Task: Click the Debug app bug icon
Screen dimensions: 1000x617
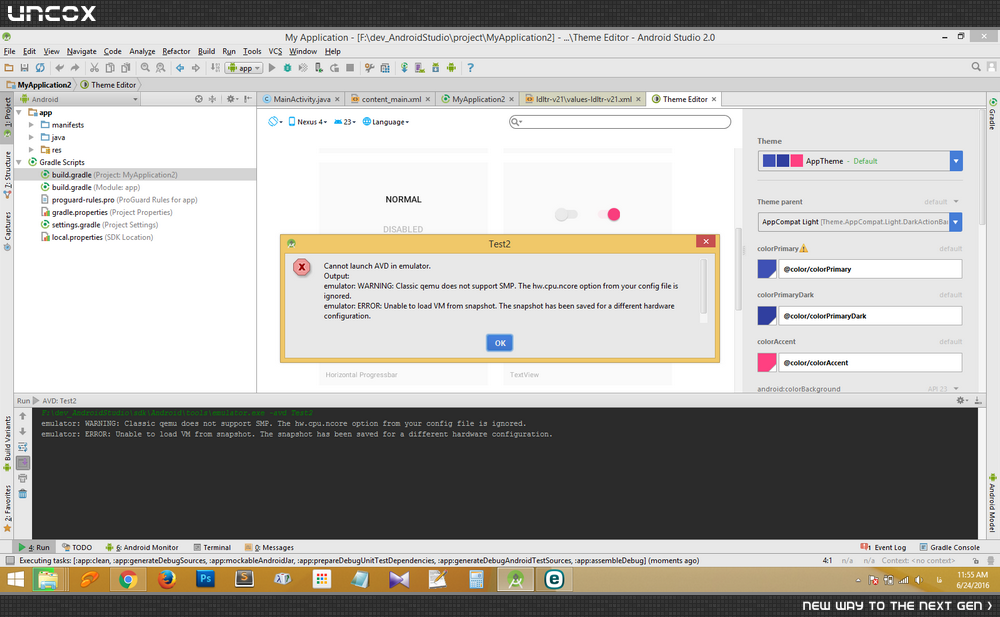Action: tap(288, 68)
